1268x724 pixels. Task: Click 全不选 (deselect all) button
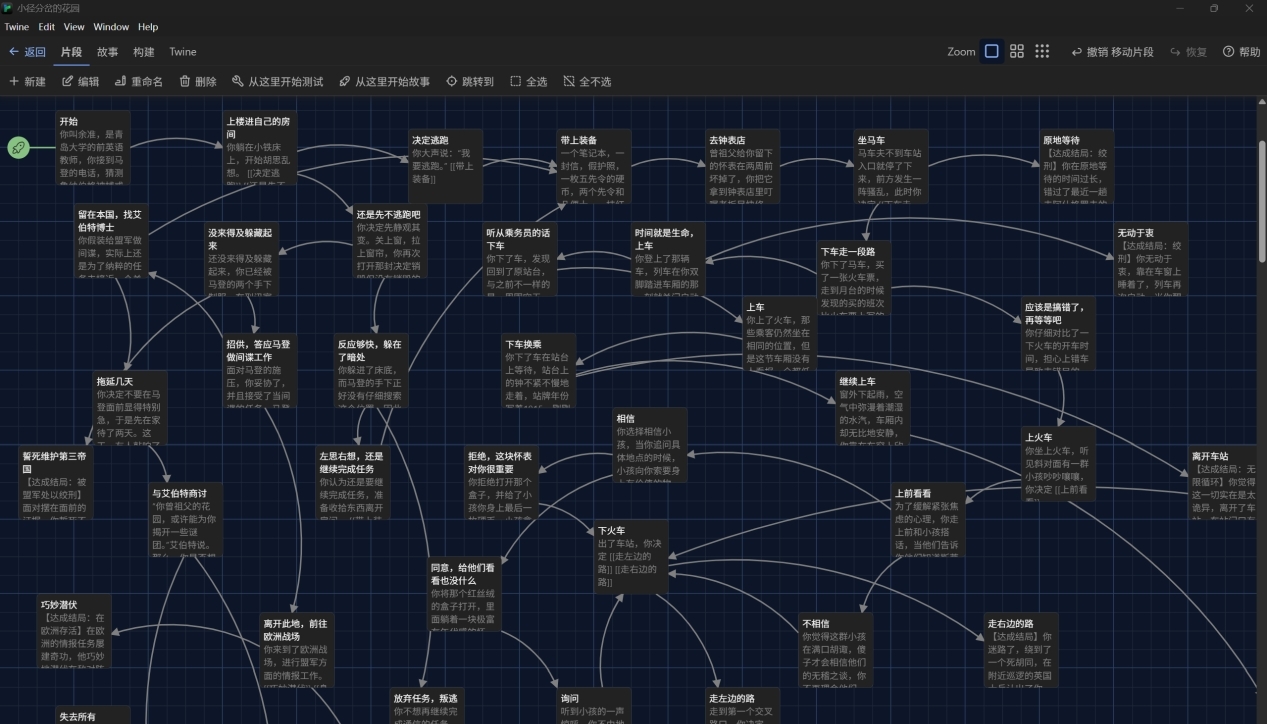point(587,82)
